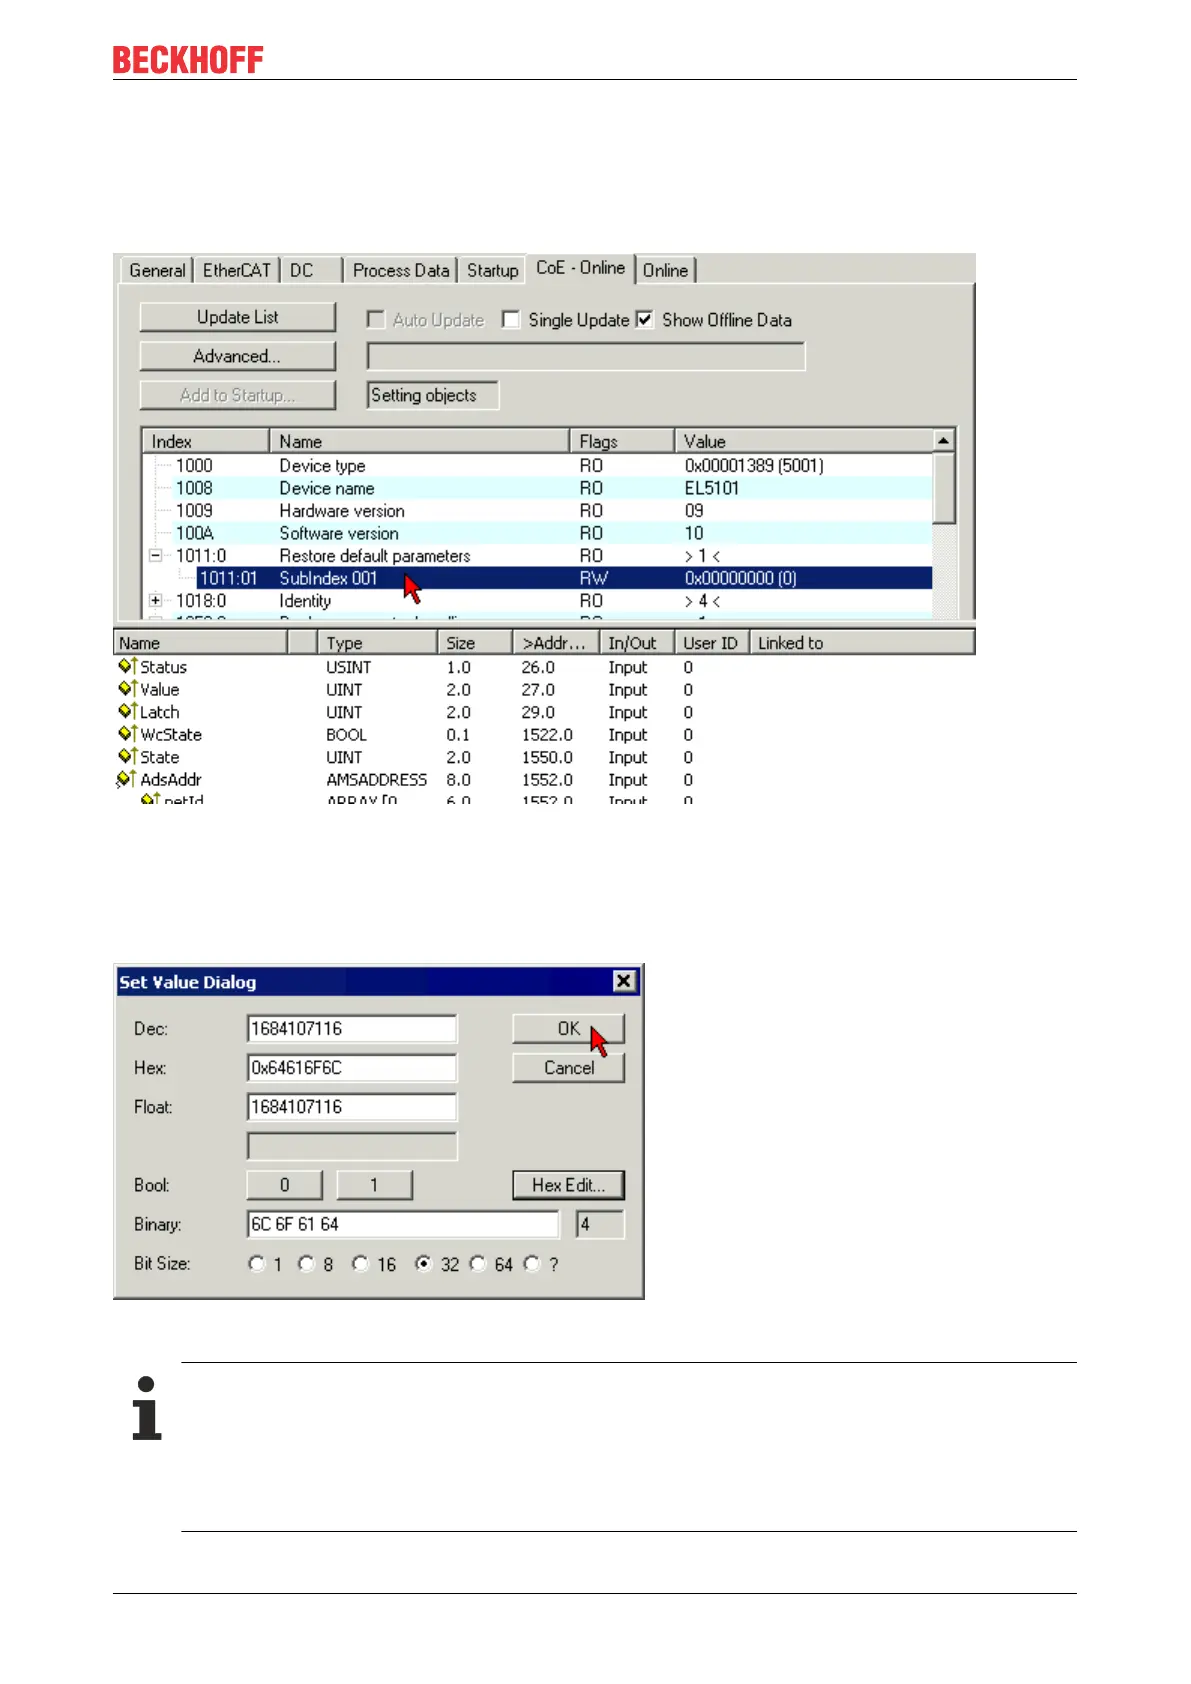The width and height of the screenshot is (1191, 1684).
Task: Choose the 32 bit size option
Action: (424, 1264)
